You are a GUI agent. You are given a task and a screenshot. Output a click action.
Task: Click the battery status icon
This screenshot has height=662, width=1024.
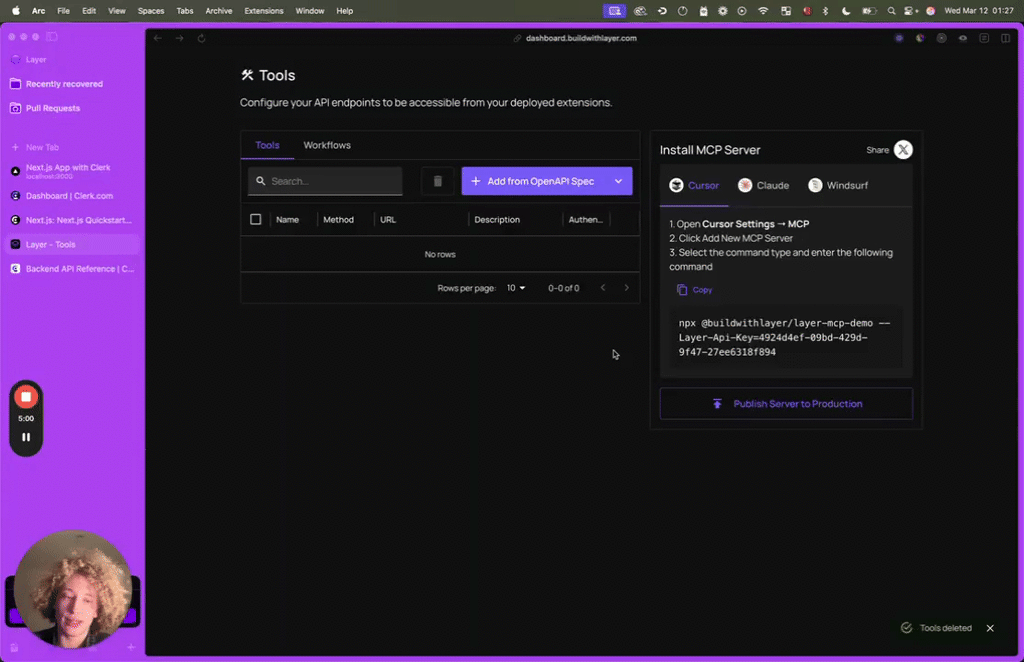click(869, 10)
